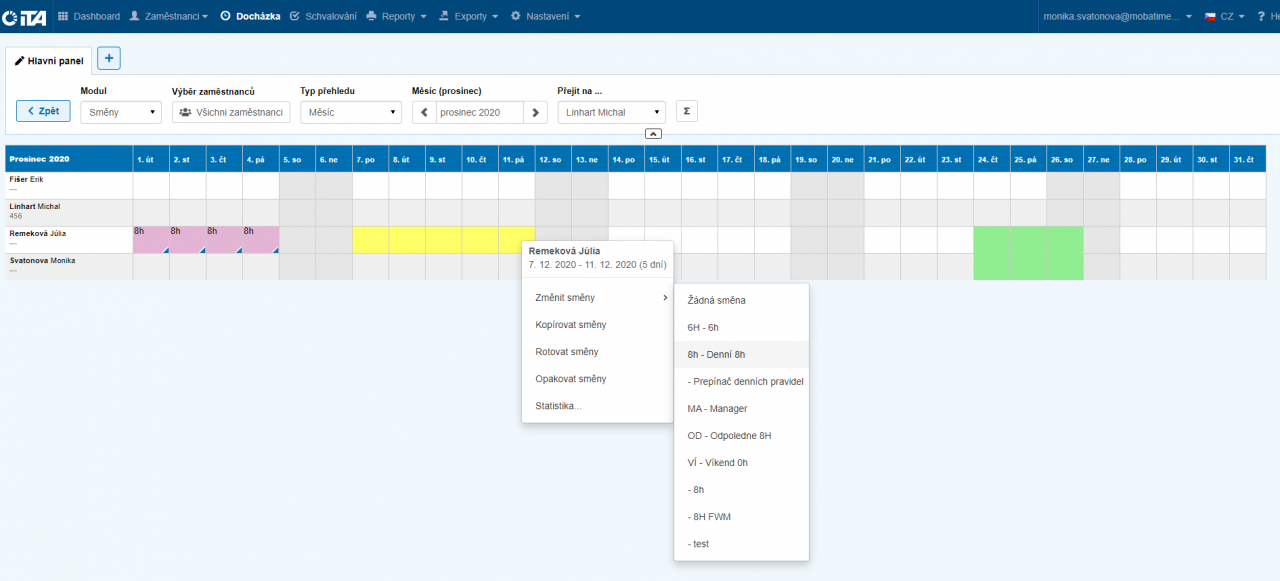Open the Modul Směny dropdown
The image size is (1280, 581).
point(120,113)
